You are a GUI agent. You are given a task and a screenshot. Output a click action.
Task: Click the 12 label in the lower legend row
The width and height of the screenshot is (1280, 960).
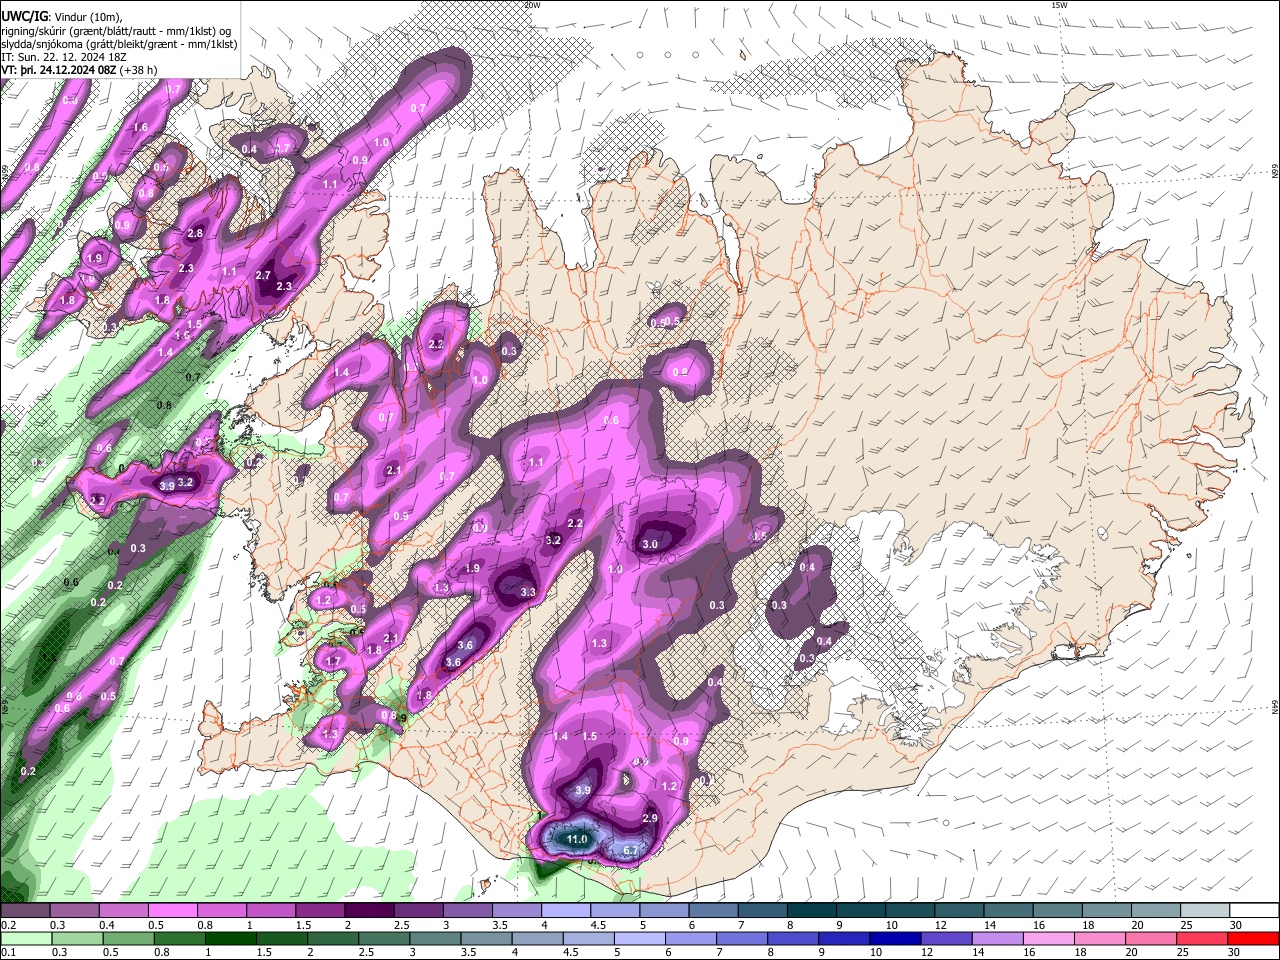click(x=926, y=952)
